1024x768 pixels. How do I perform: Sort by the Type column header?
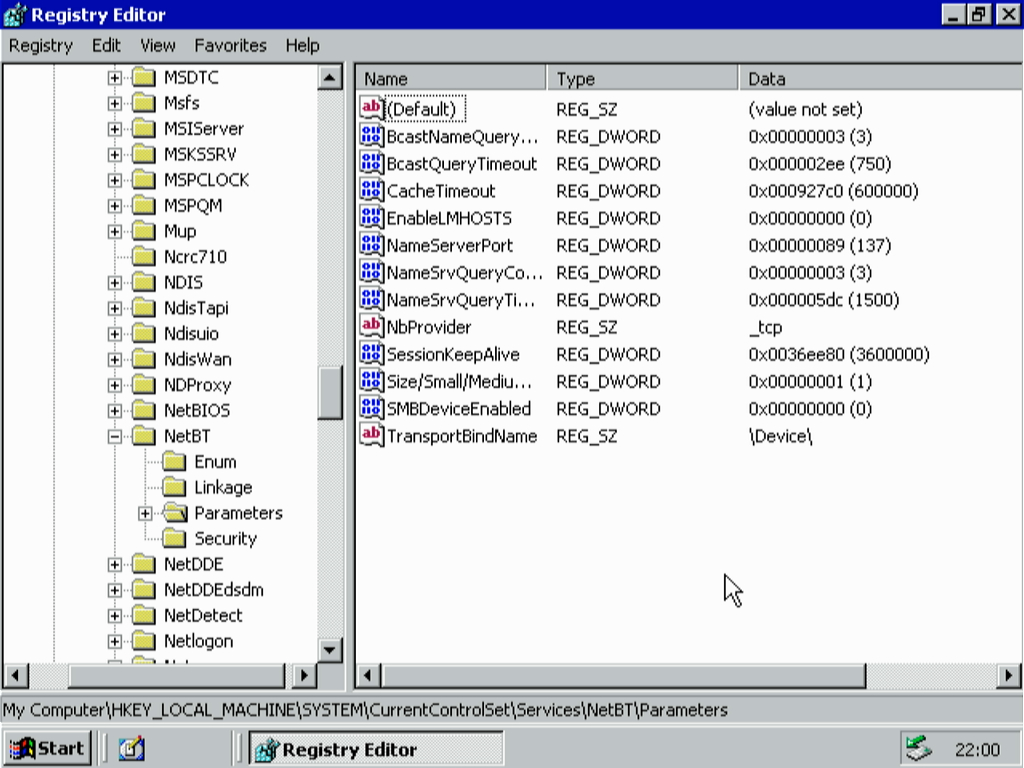pos(643,78)
